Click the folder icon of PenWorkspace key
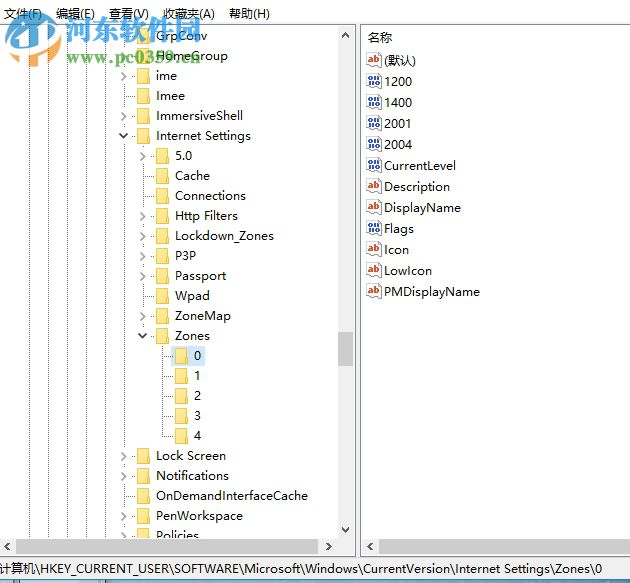This screenshot has width=630, height=583. point(143,516)
